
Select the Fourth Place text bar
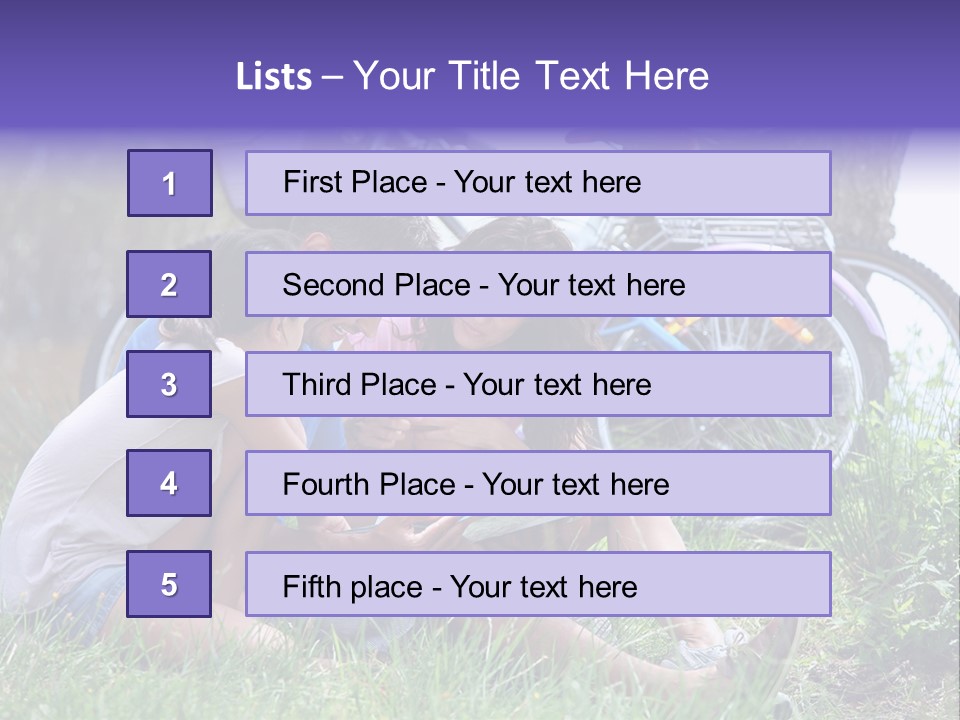pos(538,483)
